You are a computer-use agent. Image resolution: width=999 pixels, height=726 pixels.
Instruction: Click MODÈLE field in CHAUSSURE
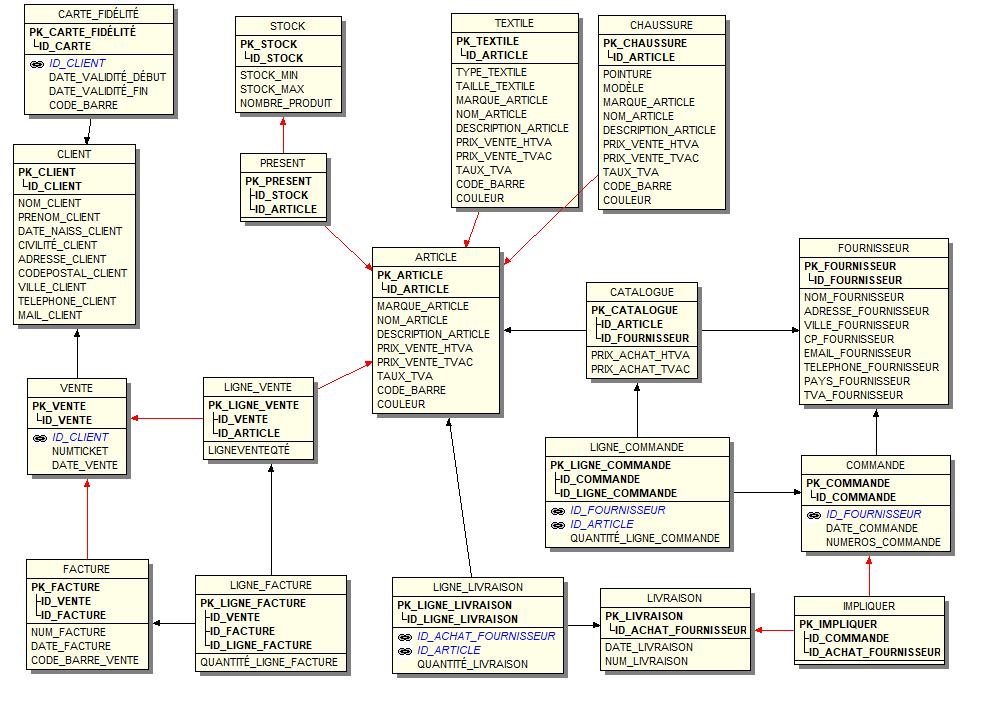(x=623, y=88)
